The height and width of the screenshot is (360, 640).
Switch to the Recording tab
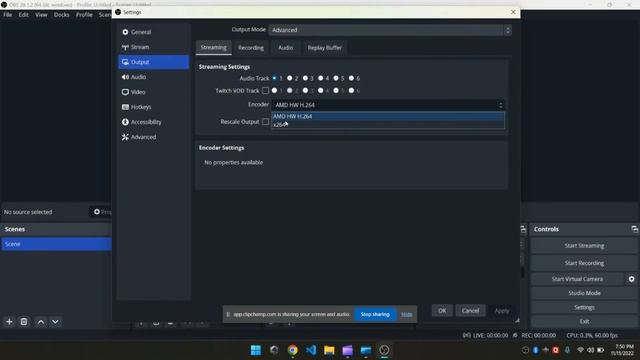coord(251,48)
